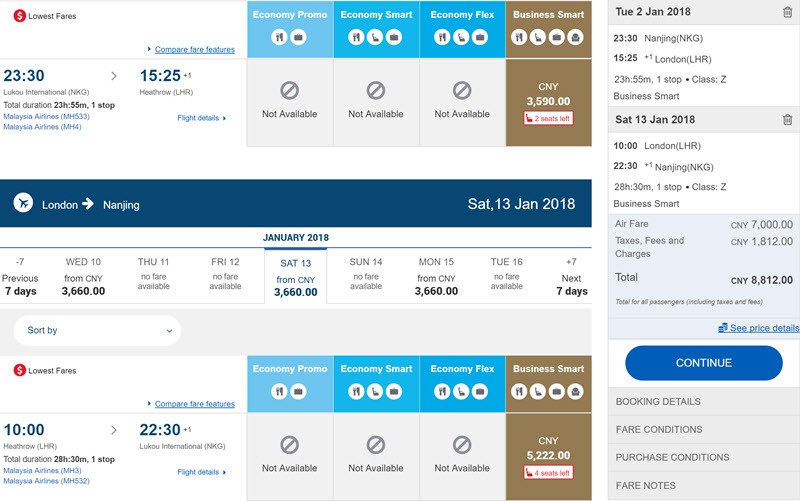Click the red Lowest Fares dollar icon at top

pos(19,16)
